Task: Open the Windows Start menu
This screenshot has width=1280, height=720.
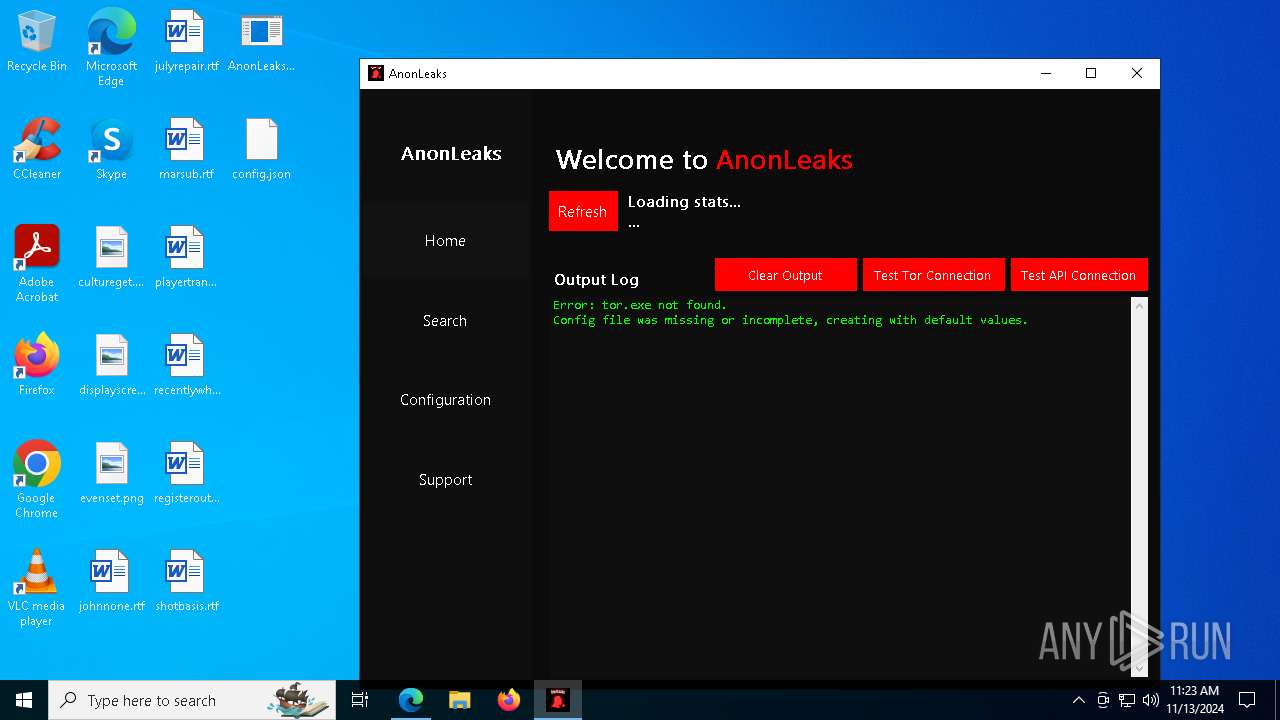Action: pyautogui.click(x=24, y=700)
